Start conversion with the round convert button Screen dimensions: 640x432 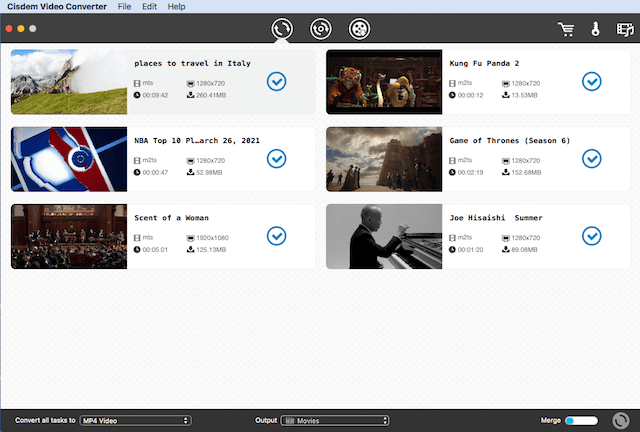point(621,420)
